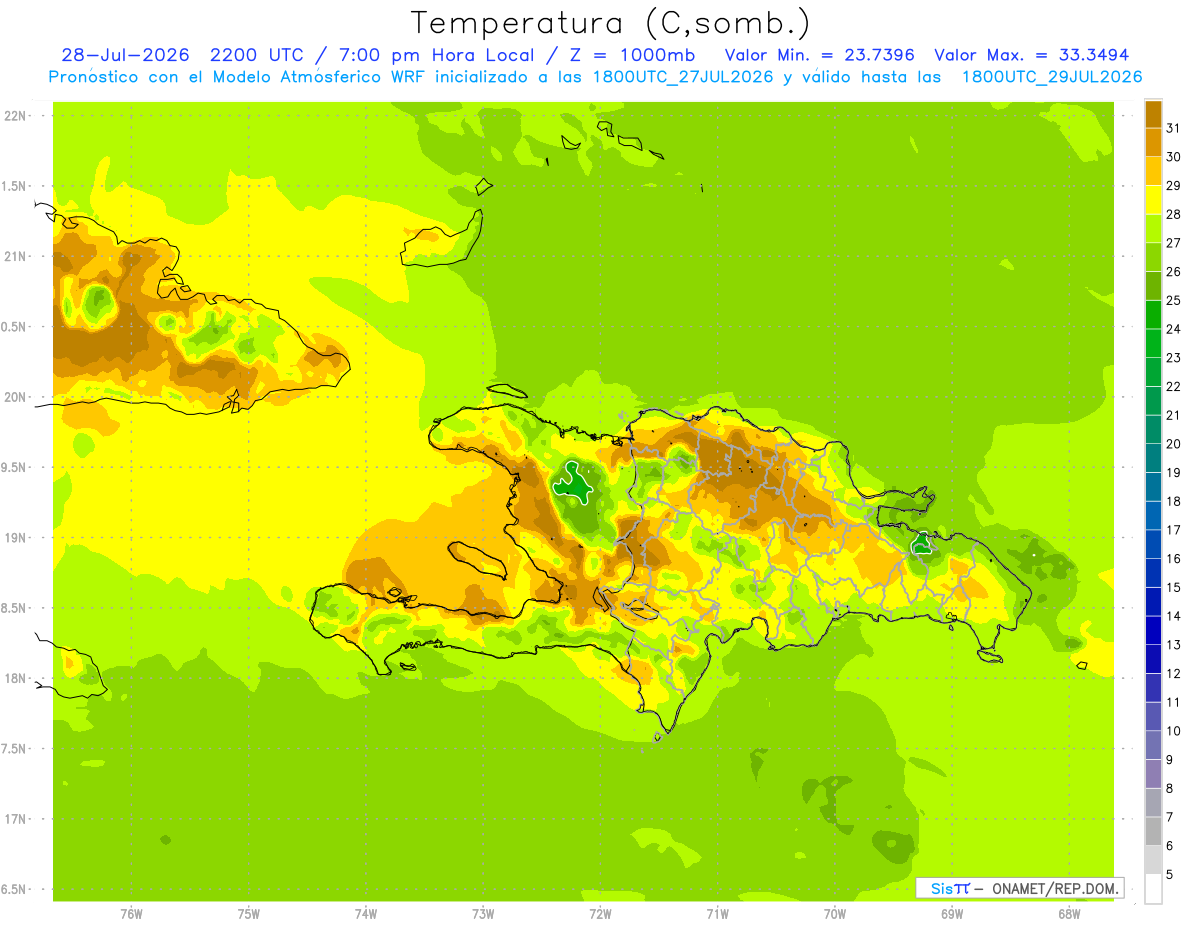
Task: Click the '72W' longitude label
Action: pos(601,914)
